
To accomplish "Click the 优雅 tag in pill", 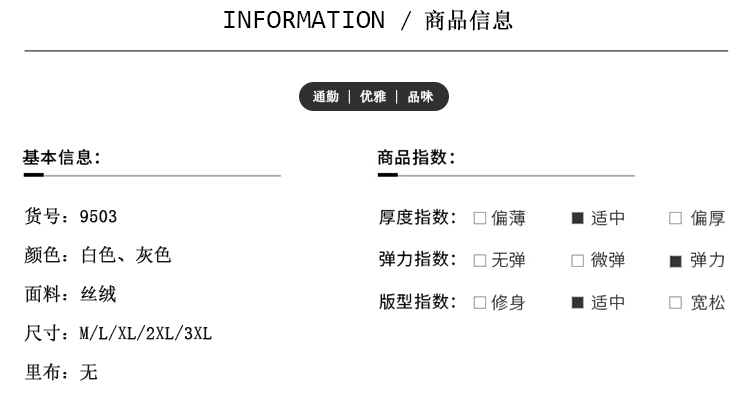I will 373,97.
